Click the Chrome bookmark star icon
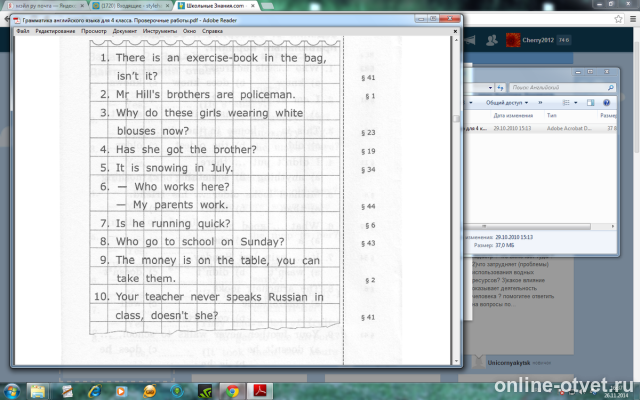 coord(618,19)
